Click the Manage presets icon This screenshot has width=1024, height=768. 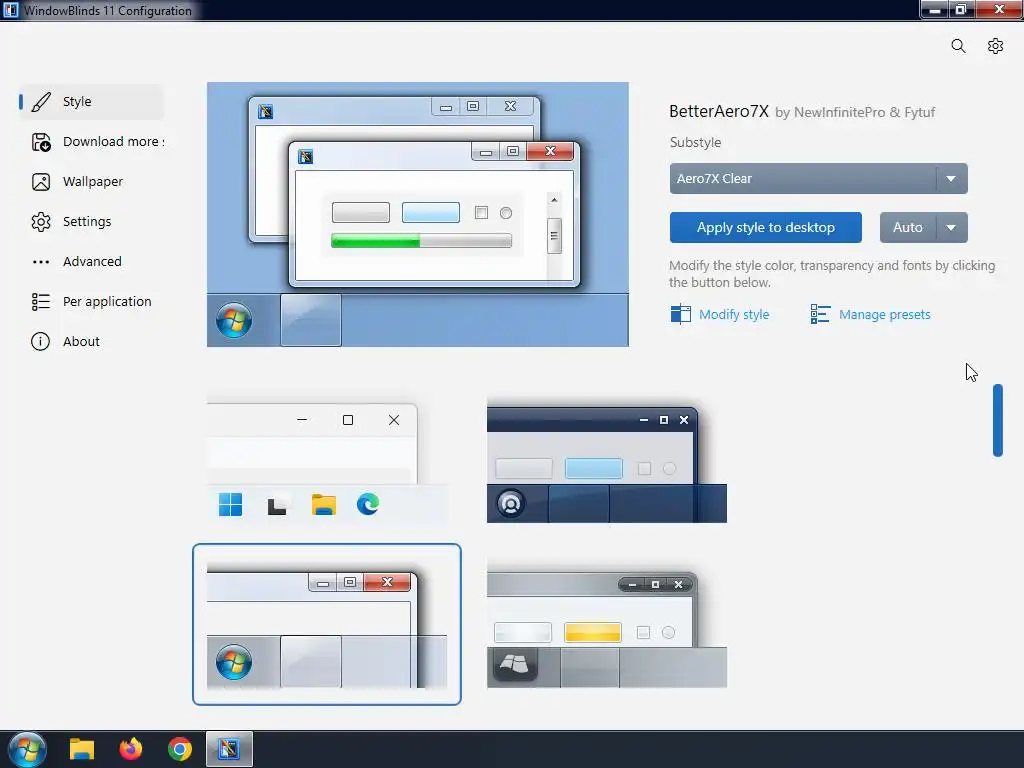[820, 314]
